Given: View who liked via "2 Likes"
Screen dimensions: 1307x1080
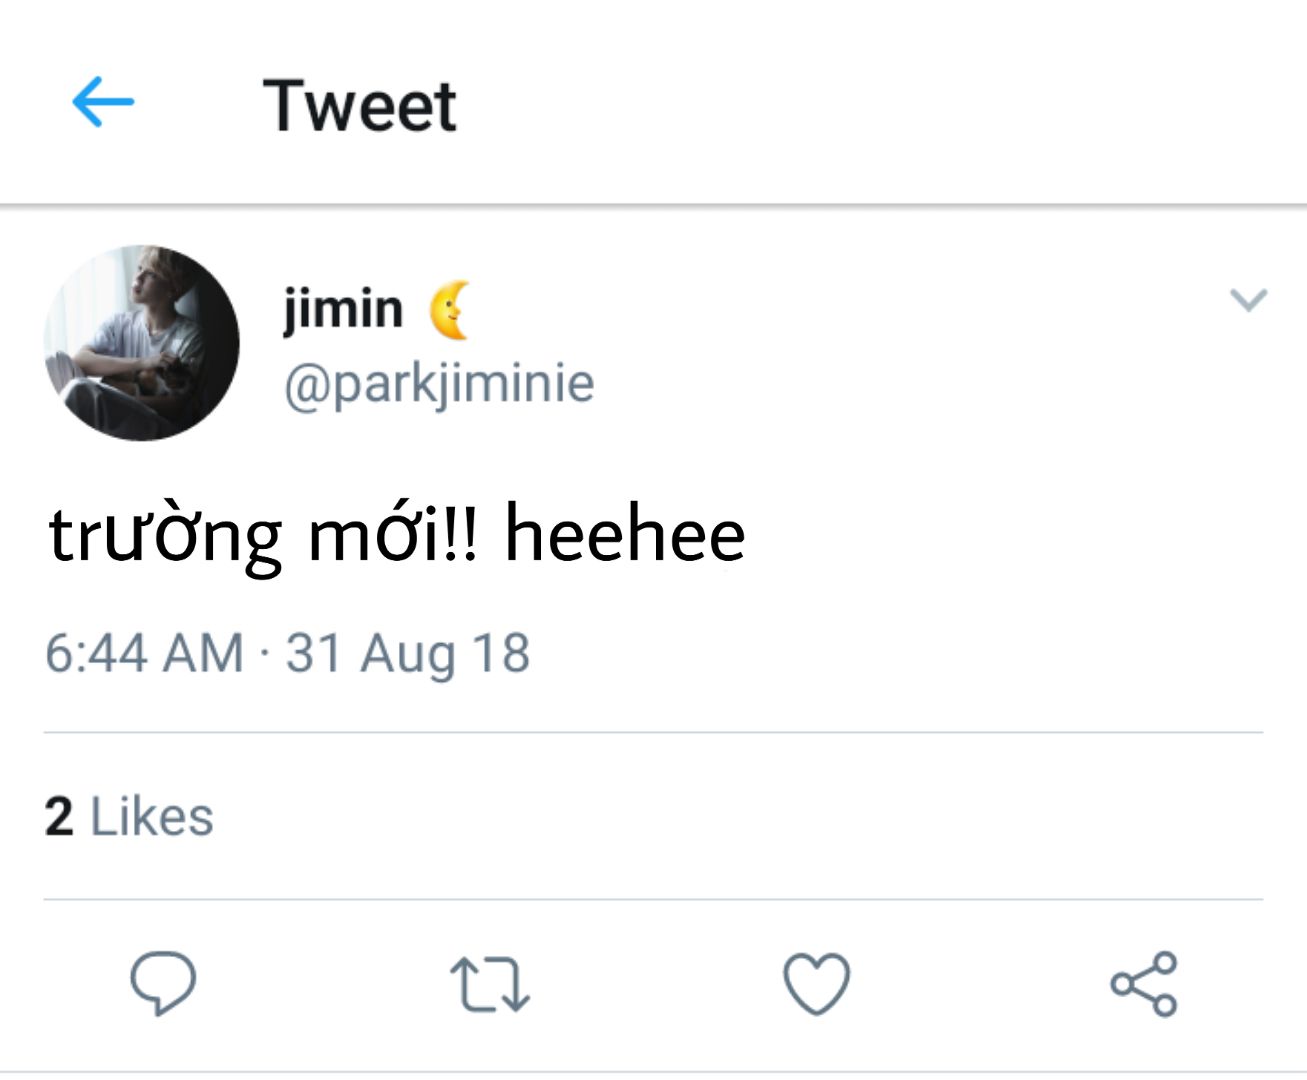Looking at the screenshot, I should click(129, 817).
